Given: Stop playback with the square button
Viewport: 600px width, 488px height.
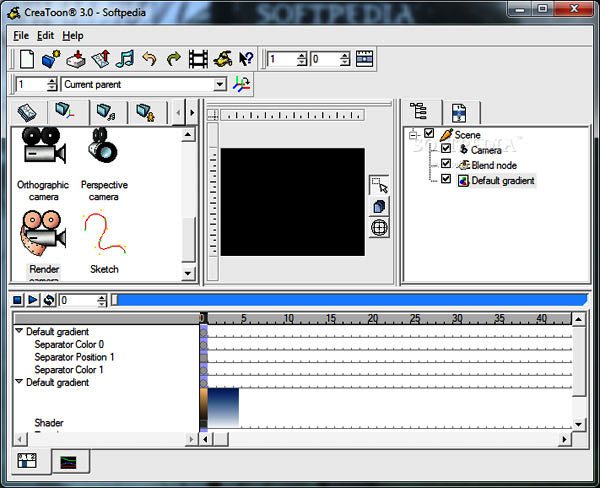Looking at the screenshot, I should point(18,300).
